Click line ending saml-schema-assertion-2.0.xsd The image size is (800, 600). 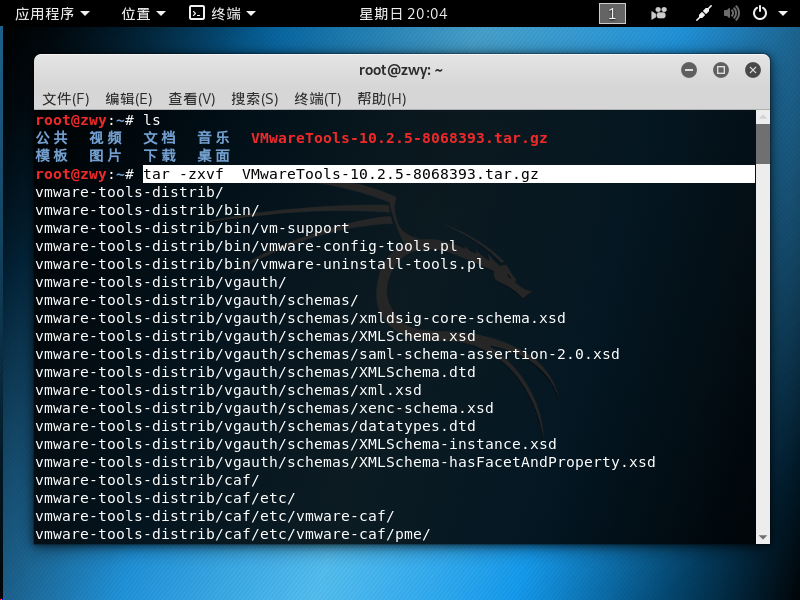click(328, 354)
